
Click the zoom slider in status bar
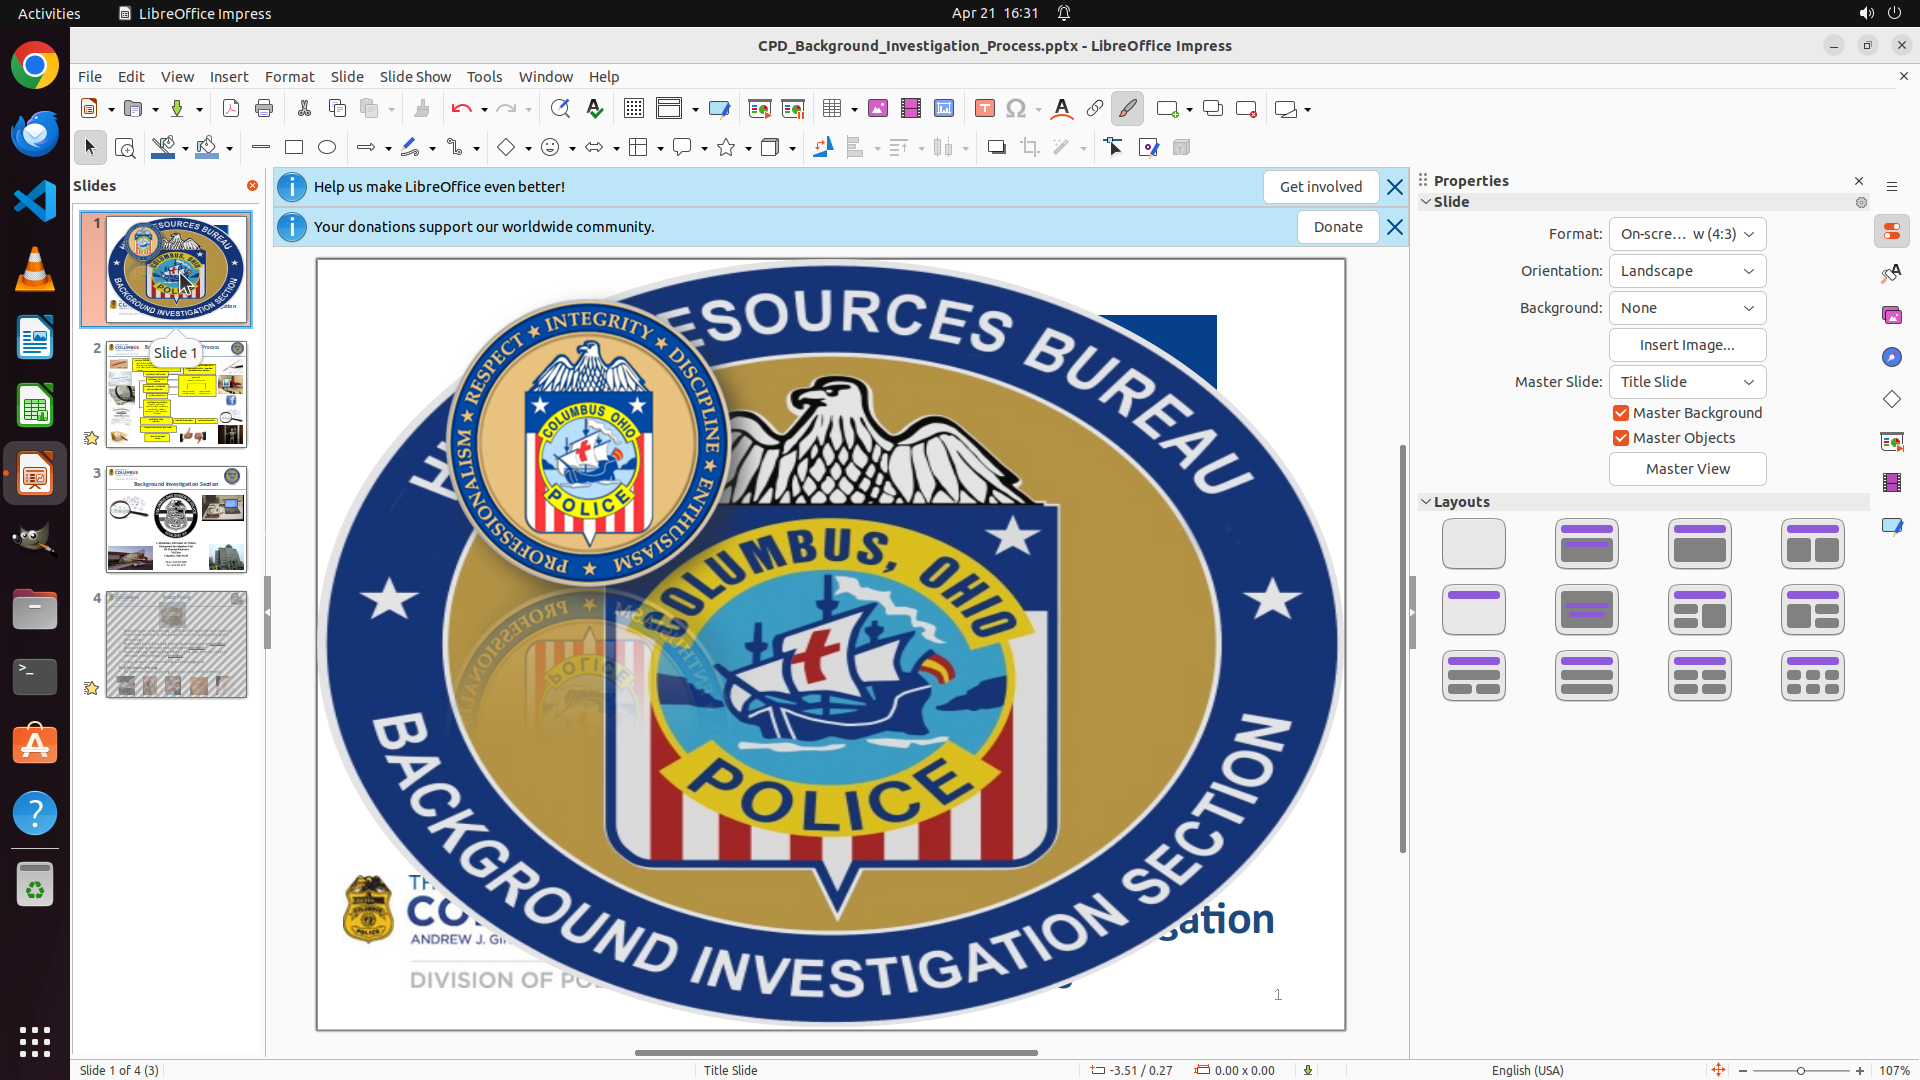[x=1800, y=1071]
